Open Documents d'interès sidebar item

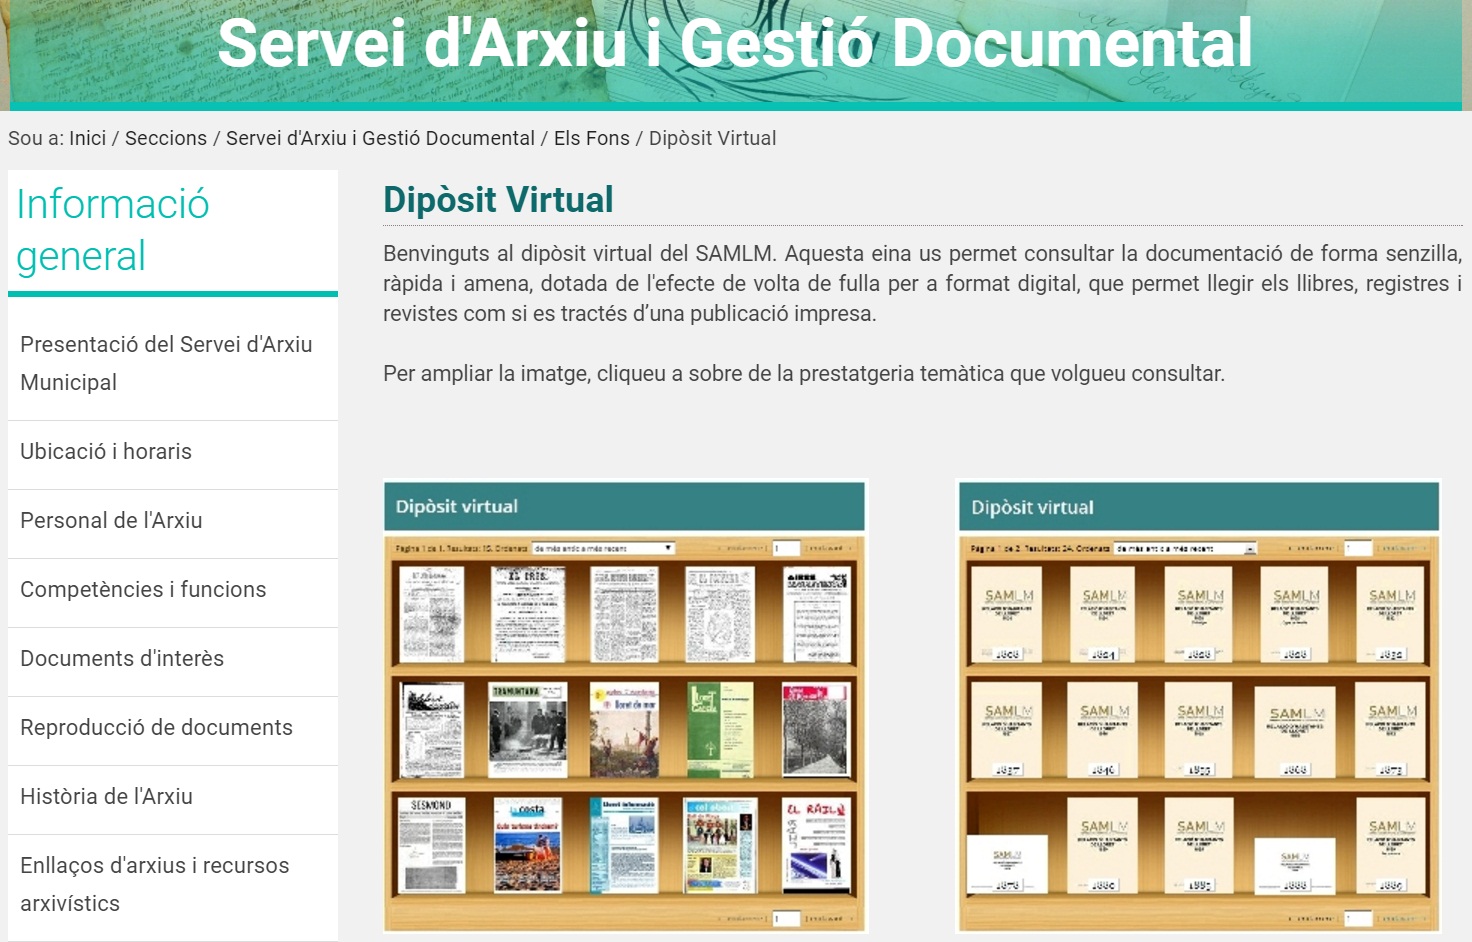[122, 658]
